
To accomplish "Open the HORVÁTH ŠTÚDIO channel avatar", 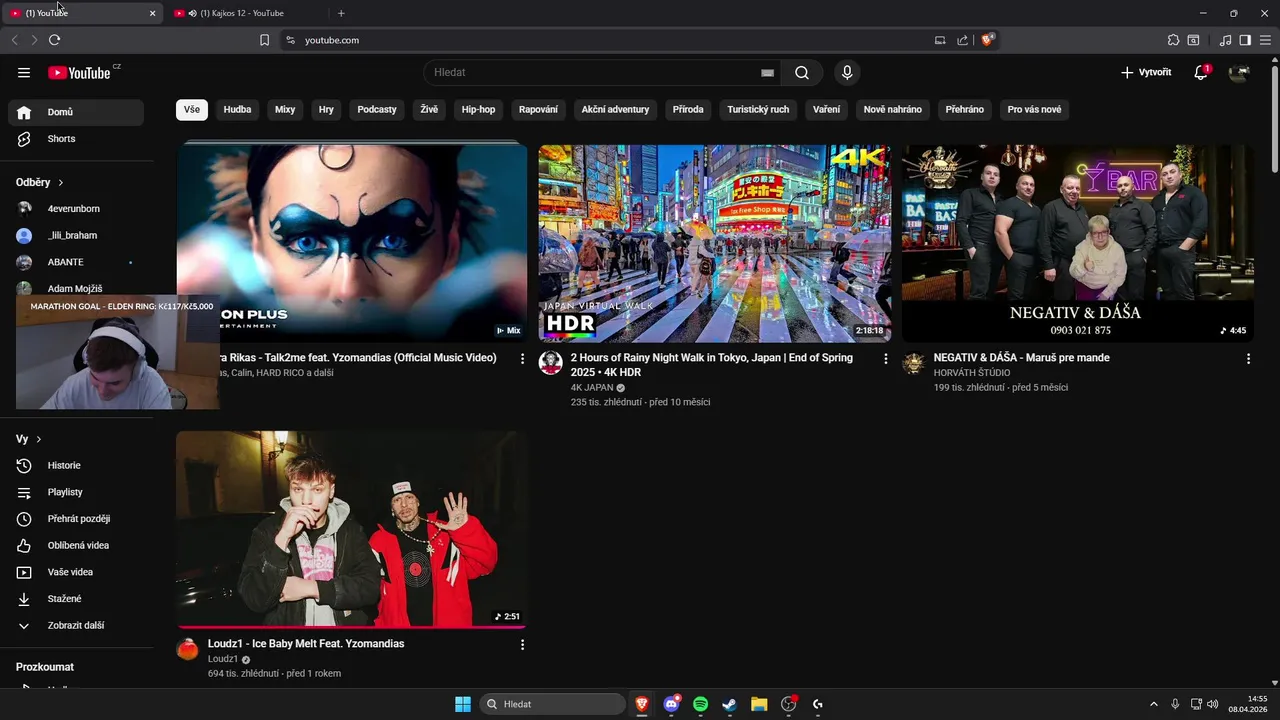I will (x=914, y=362).
